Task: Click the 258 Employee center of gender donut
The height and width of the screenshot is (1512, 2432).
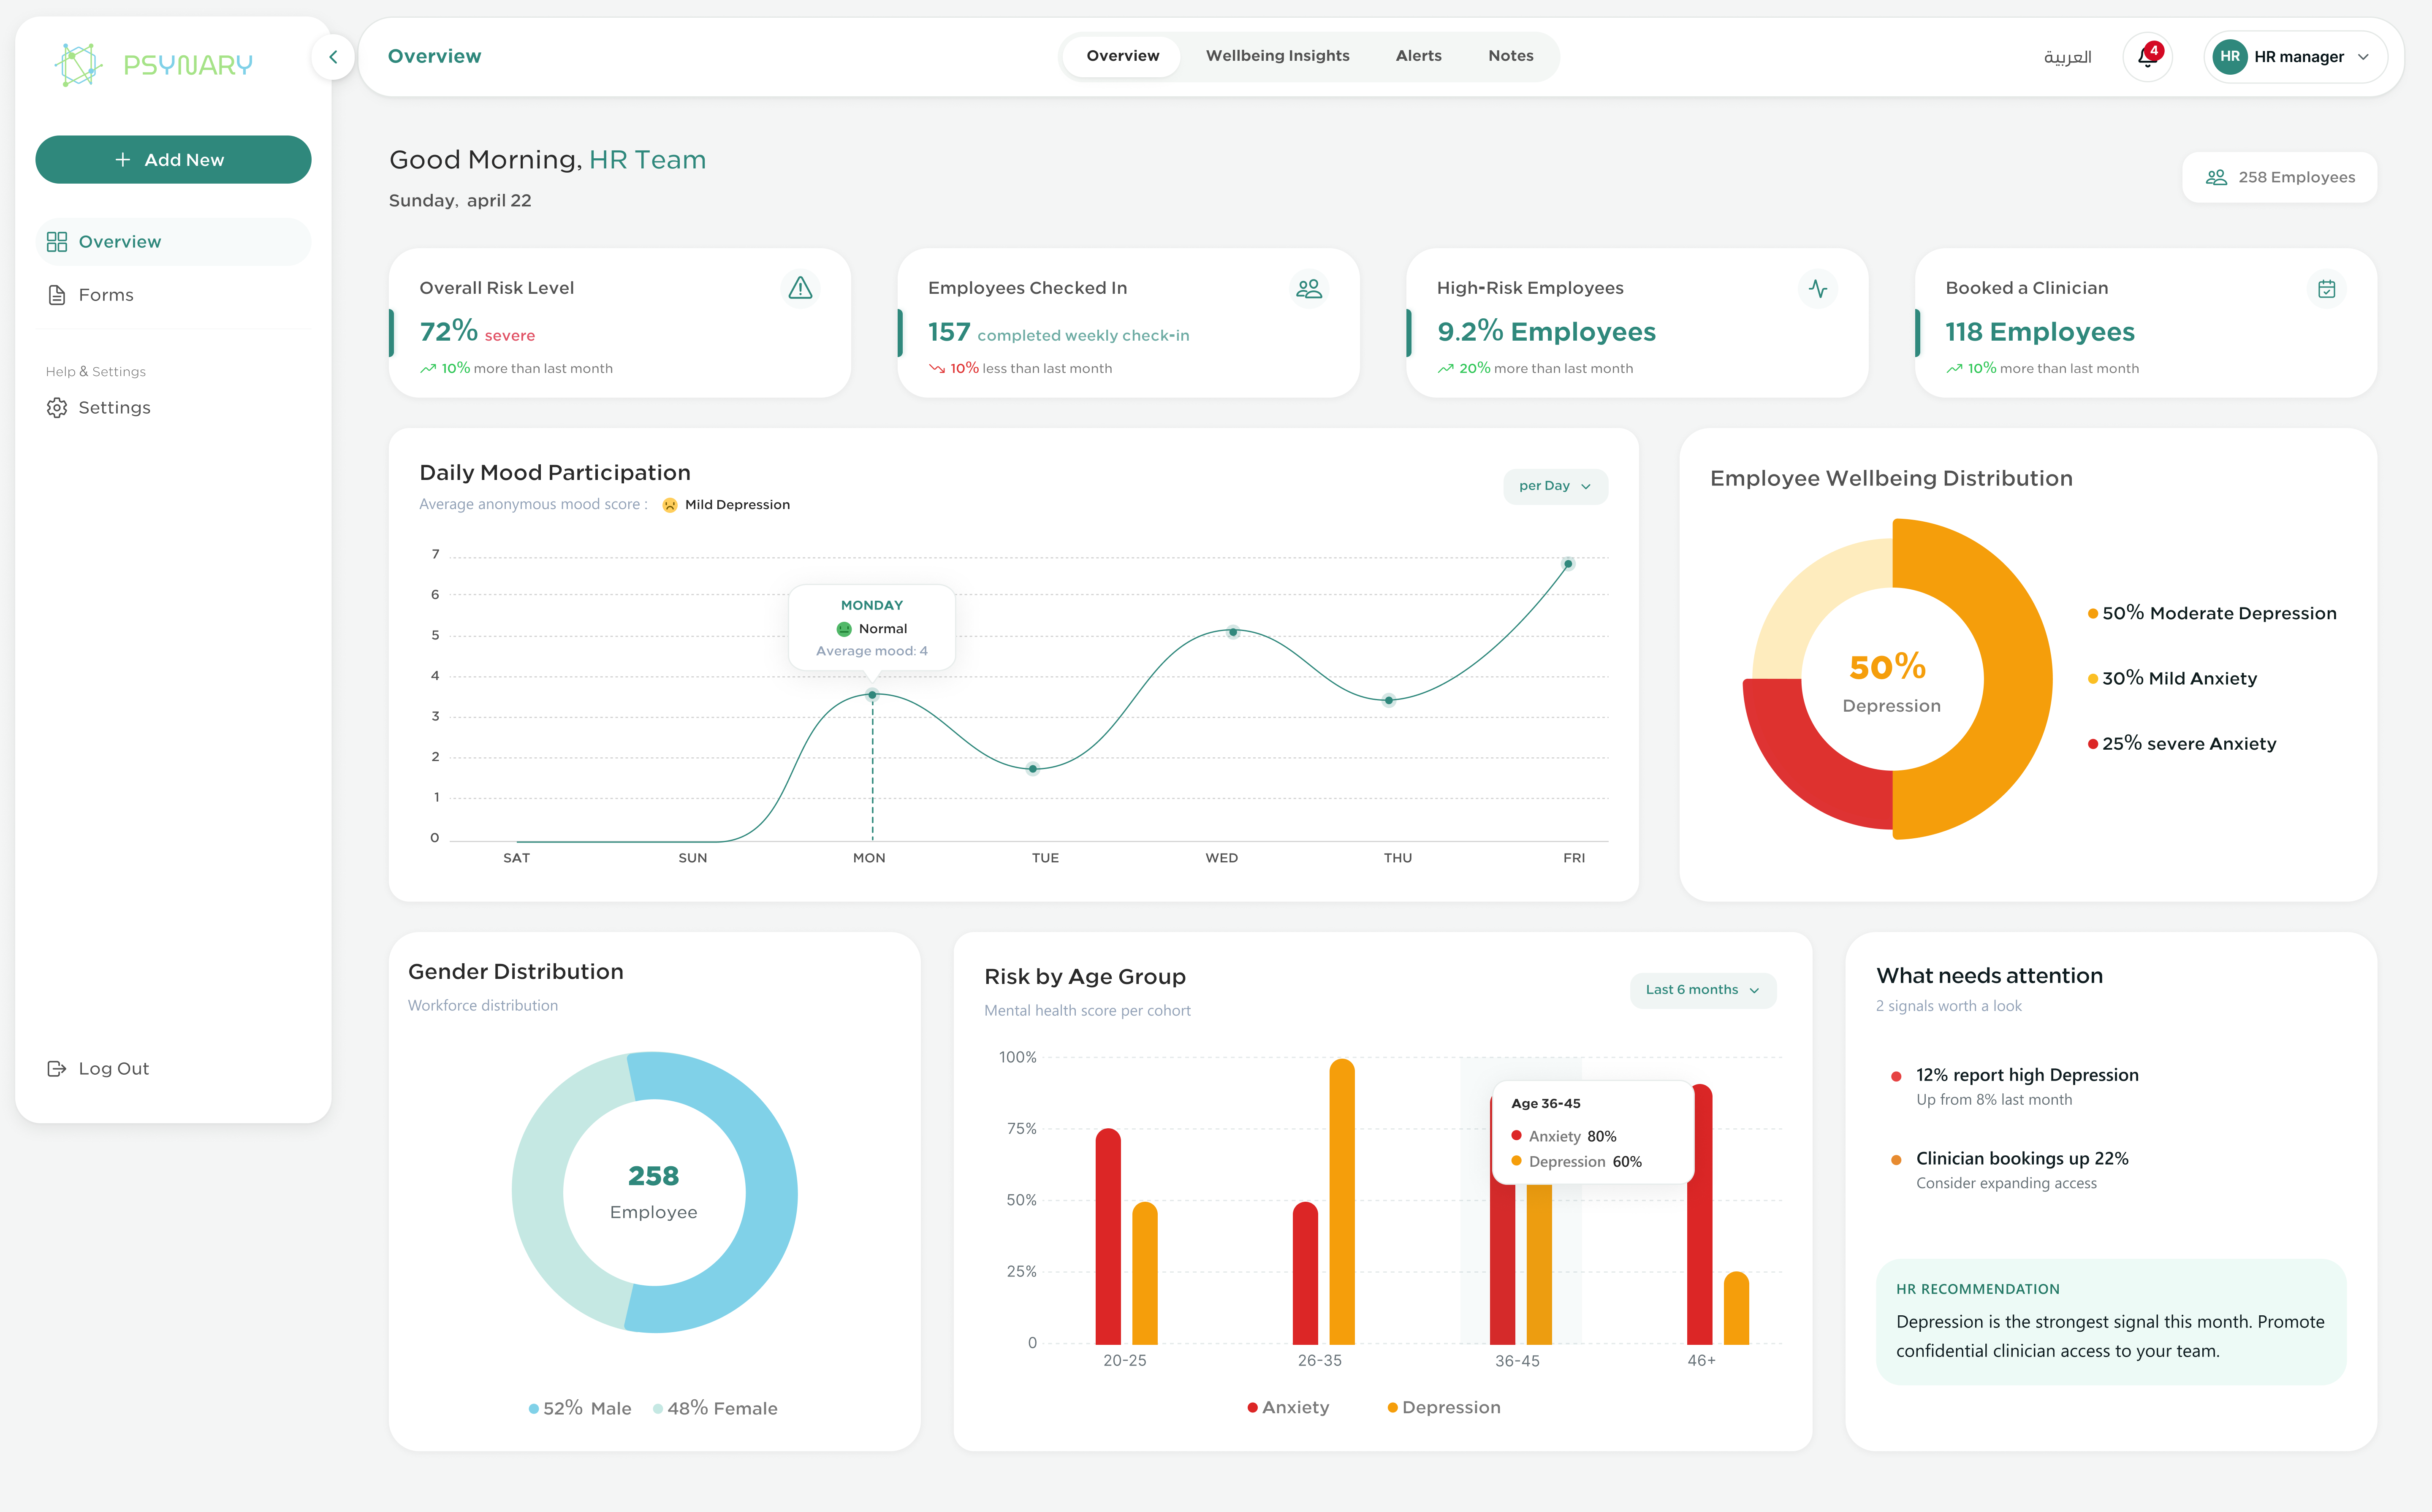Action: pos(654,1192)
